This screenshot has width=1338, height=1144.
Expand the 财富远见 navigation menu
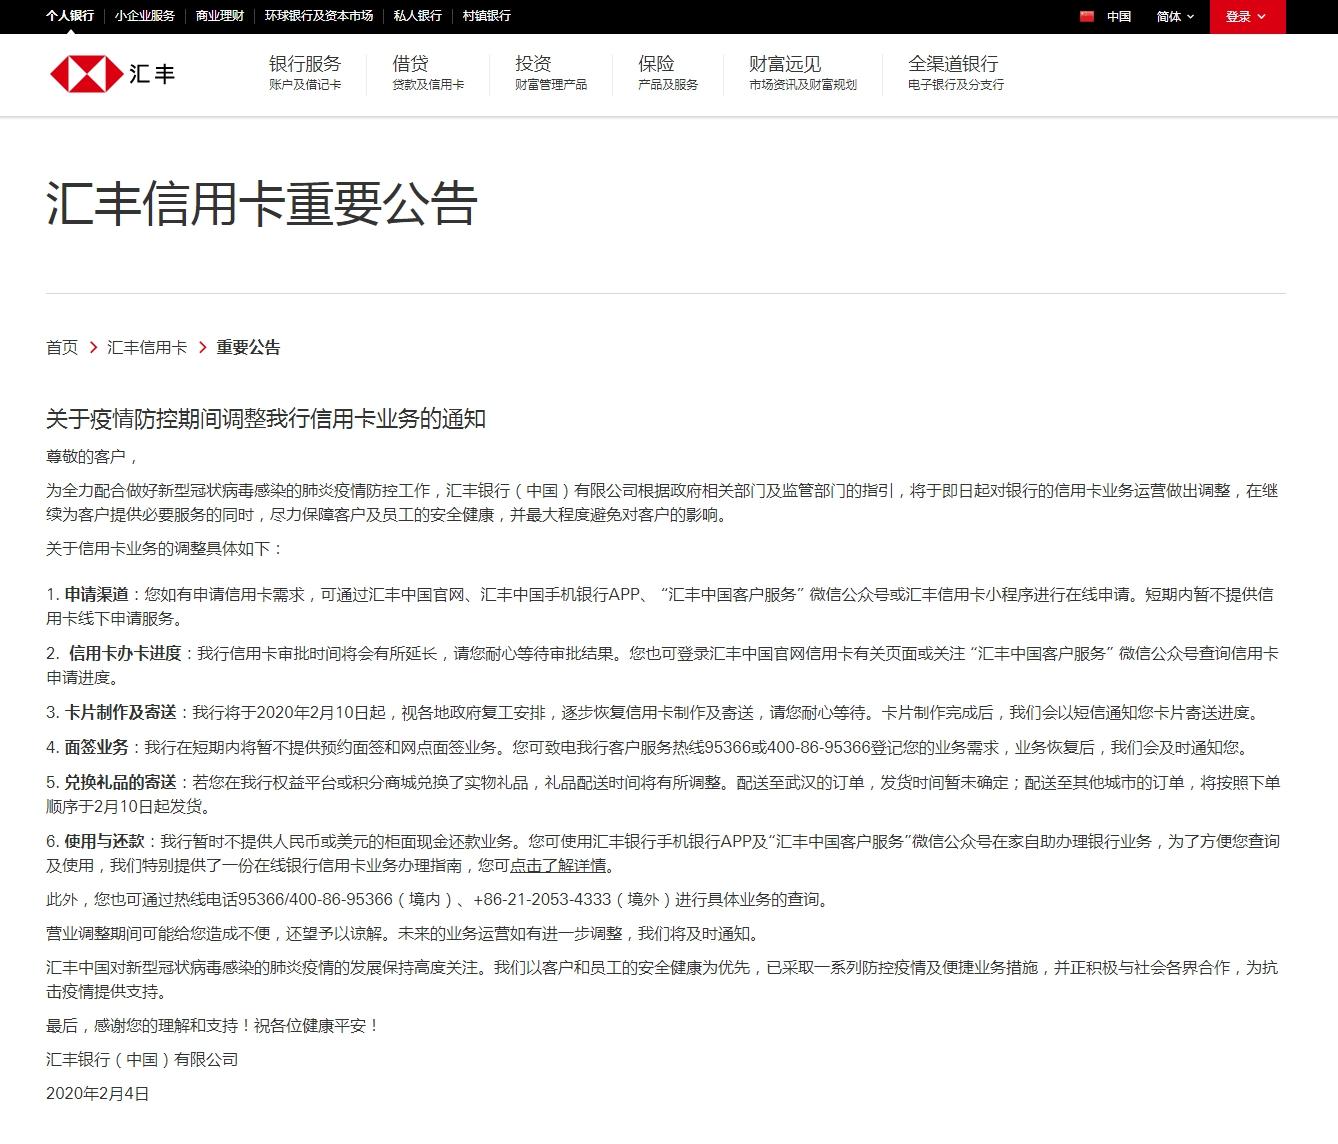point(803,73)
